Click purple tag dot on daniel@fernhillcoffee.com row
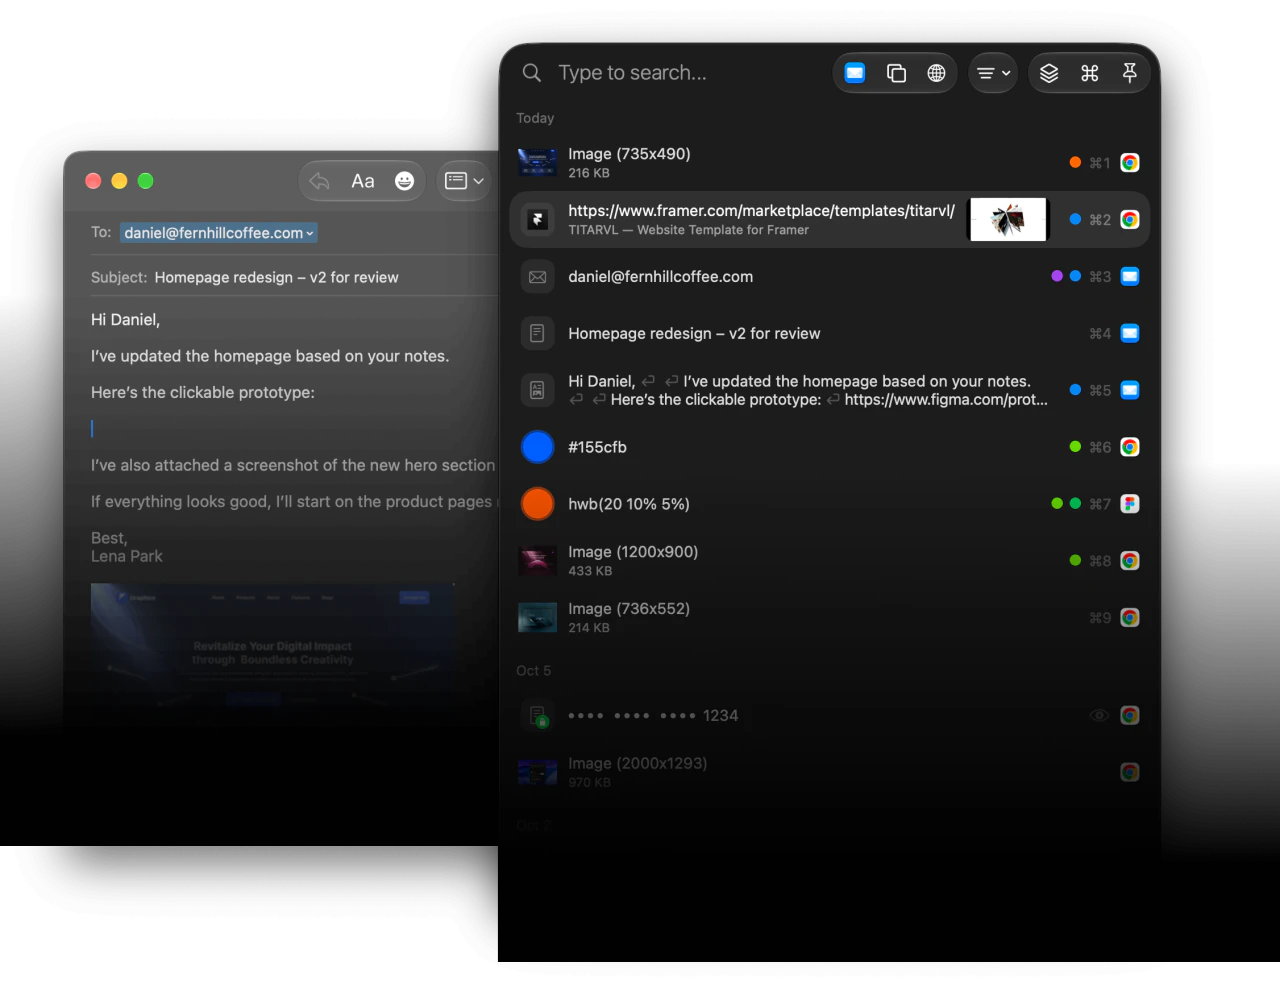This screenshot has height=987, width=1280. (1057, 276)
